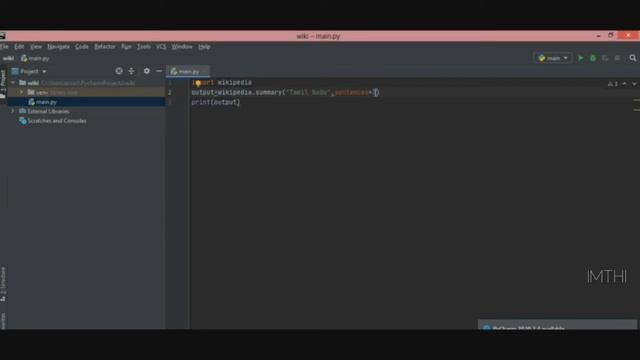Screen dimensions: 640x360
Task: Click the yellow intention bulb on line 1
Action: tap(198, 83)
